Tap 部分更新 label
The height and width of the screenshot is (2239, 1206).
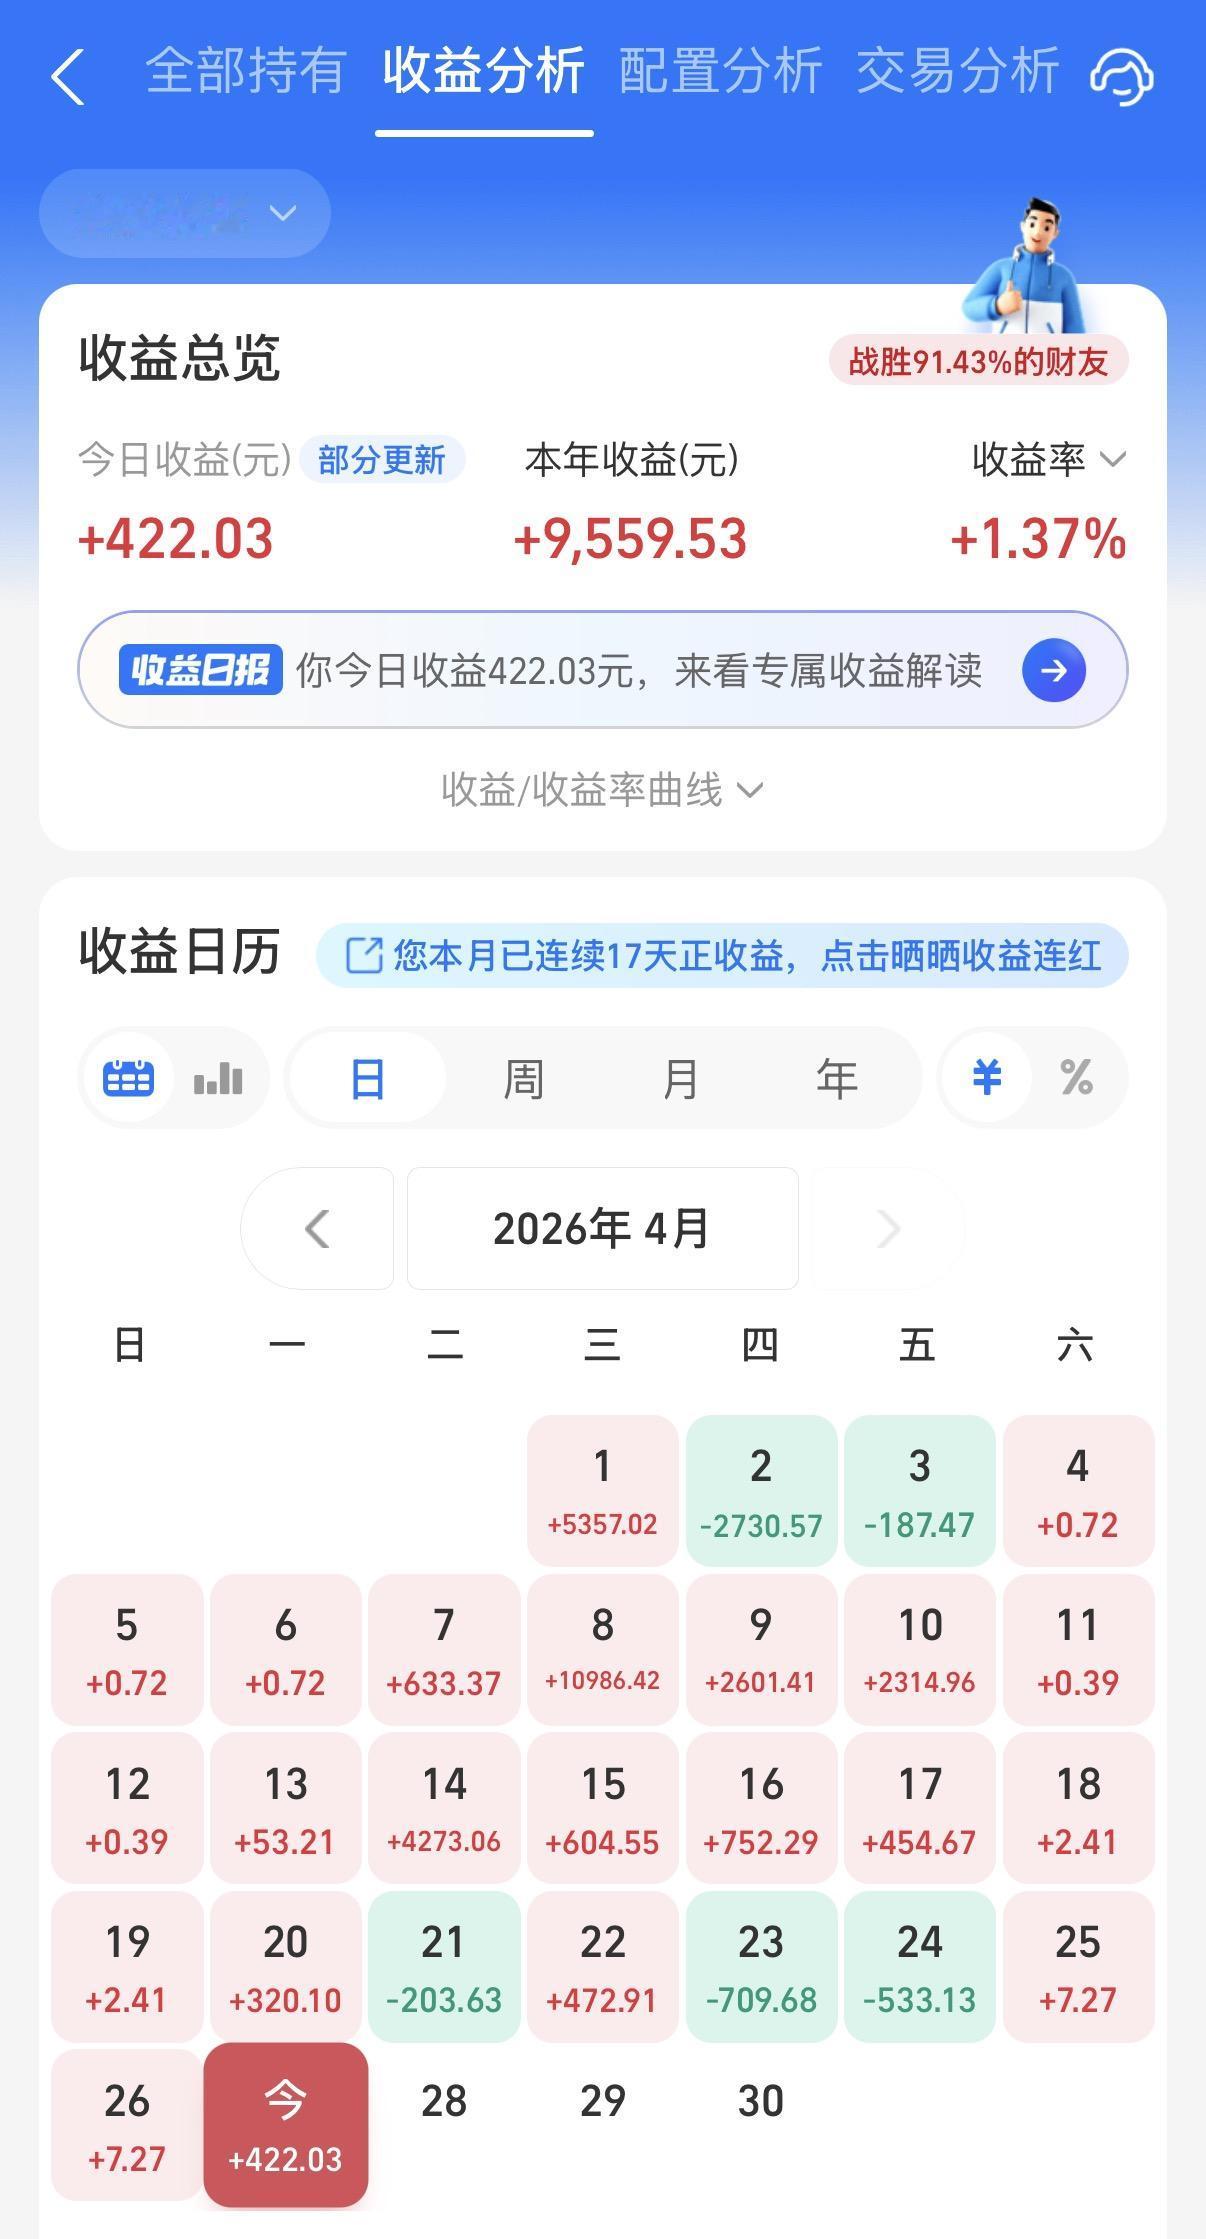point(382,460)
